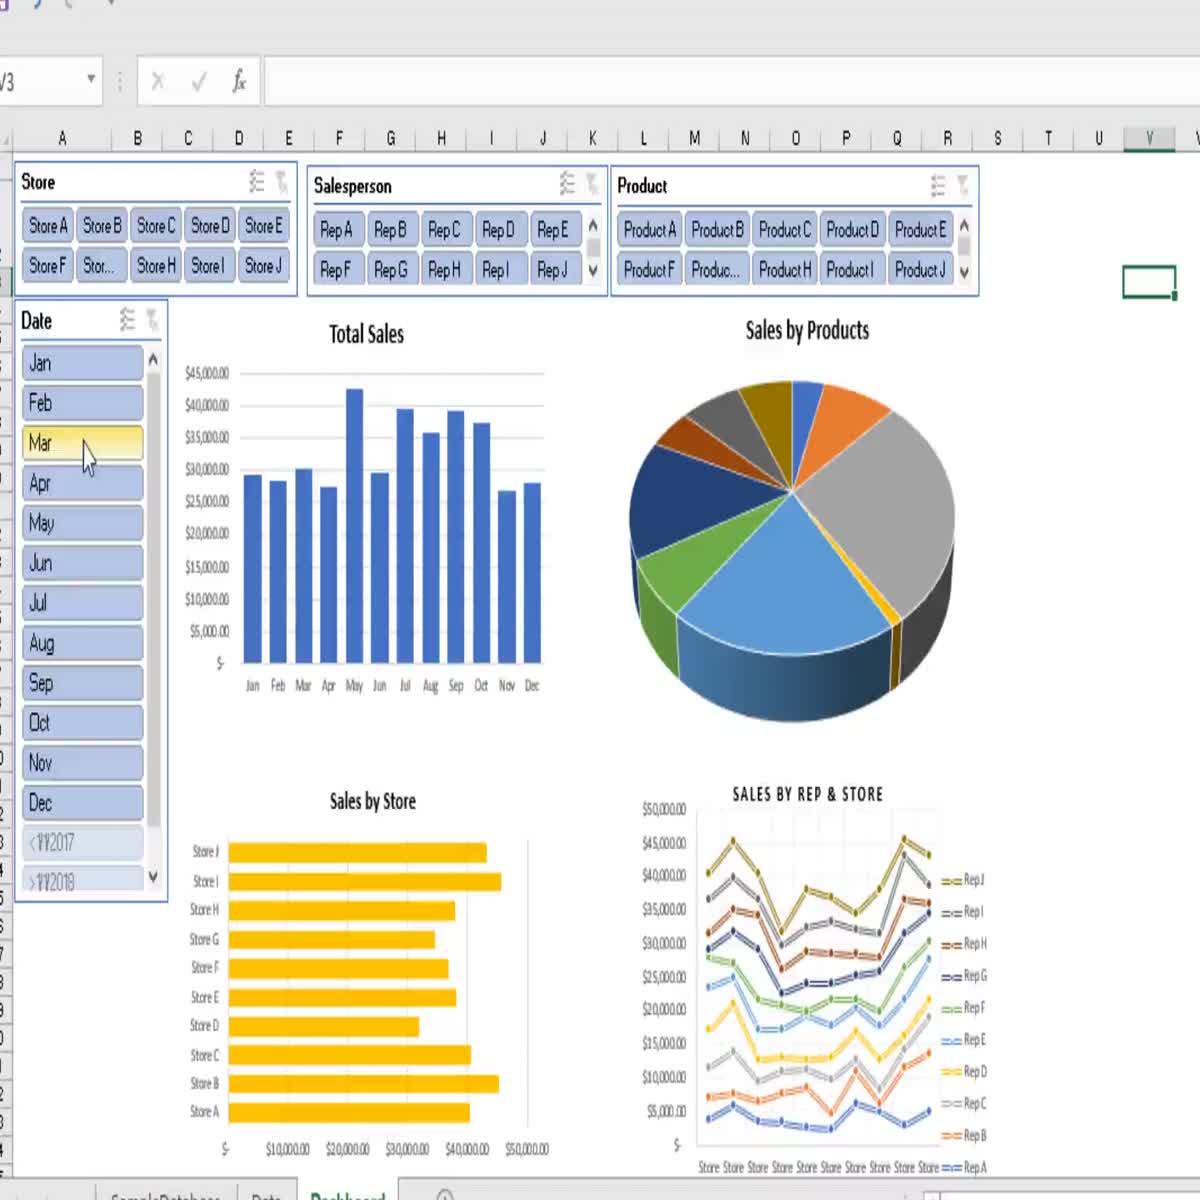The image size is (1200, 1200).
Task: Toggle multi-select in the Salesperson slicer
Action: point(567,184)
